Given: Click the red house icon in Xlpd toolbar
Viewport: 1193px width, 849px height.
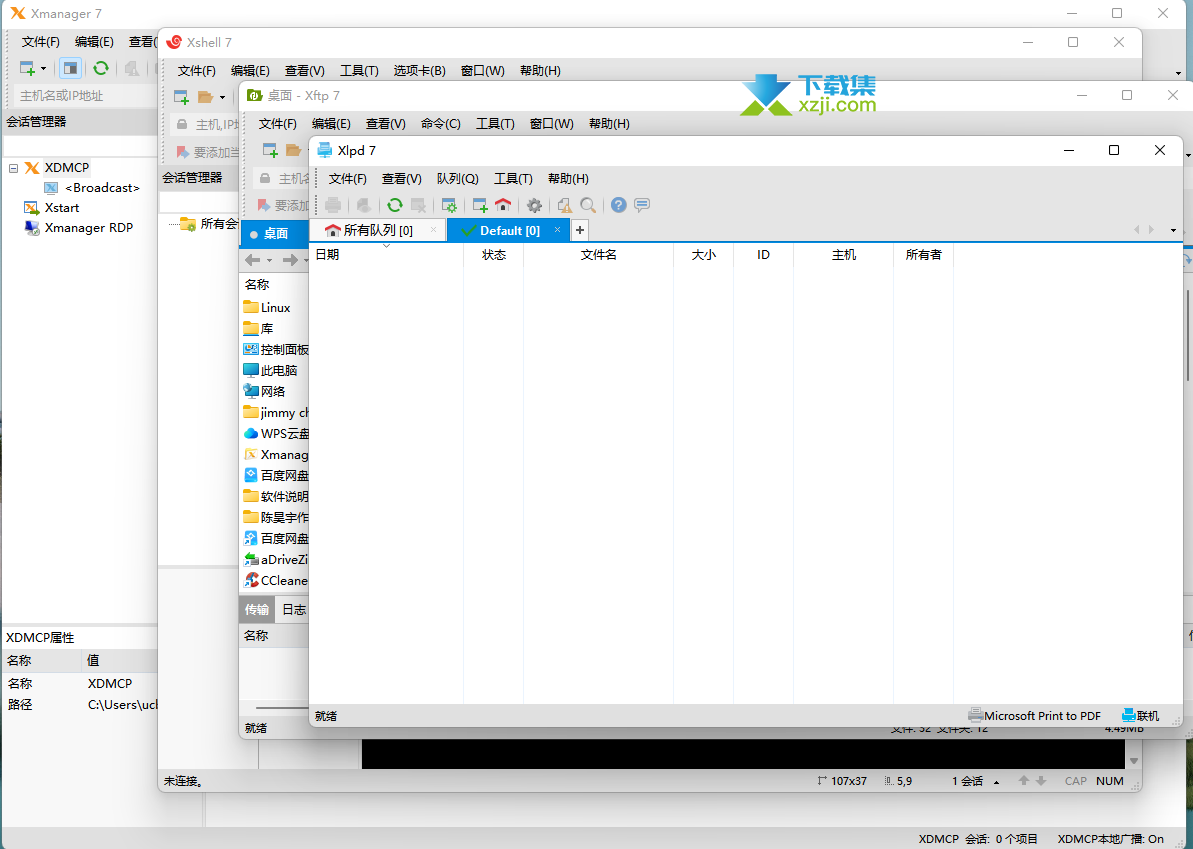Looking at the screenshot, I should [503, 205].
